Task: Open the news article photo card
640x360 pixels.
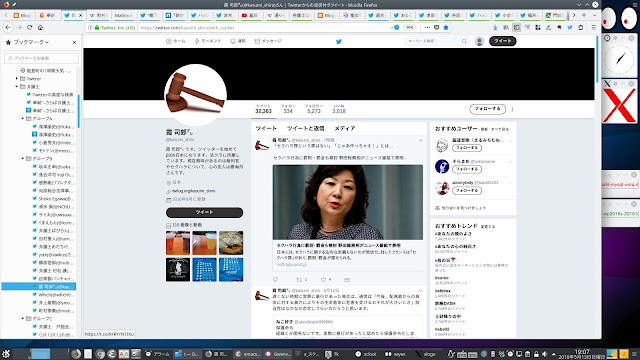Action: click(348, 202)
